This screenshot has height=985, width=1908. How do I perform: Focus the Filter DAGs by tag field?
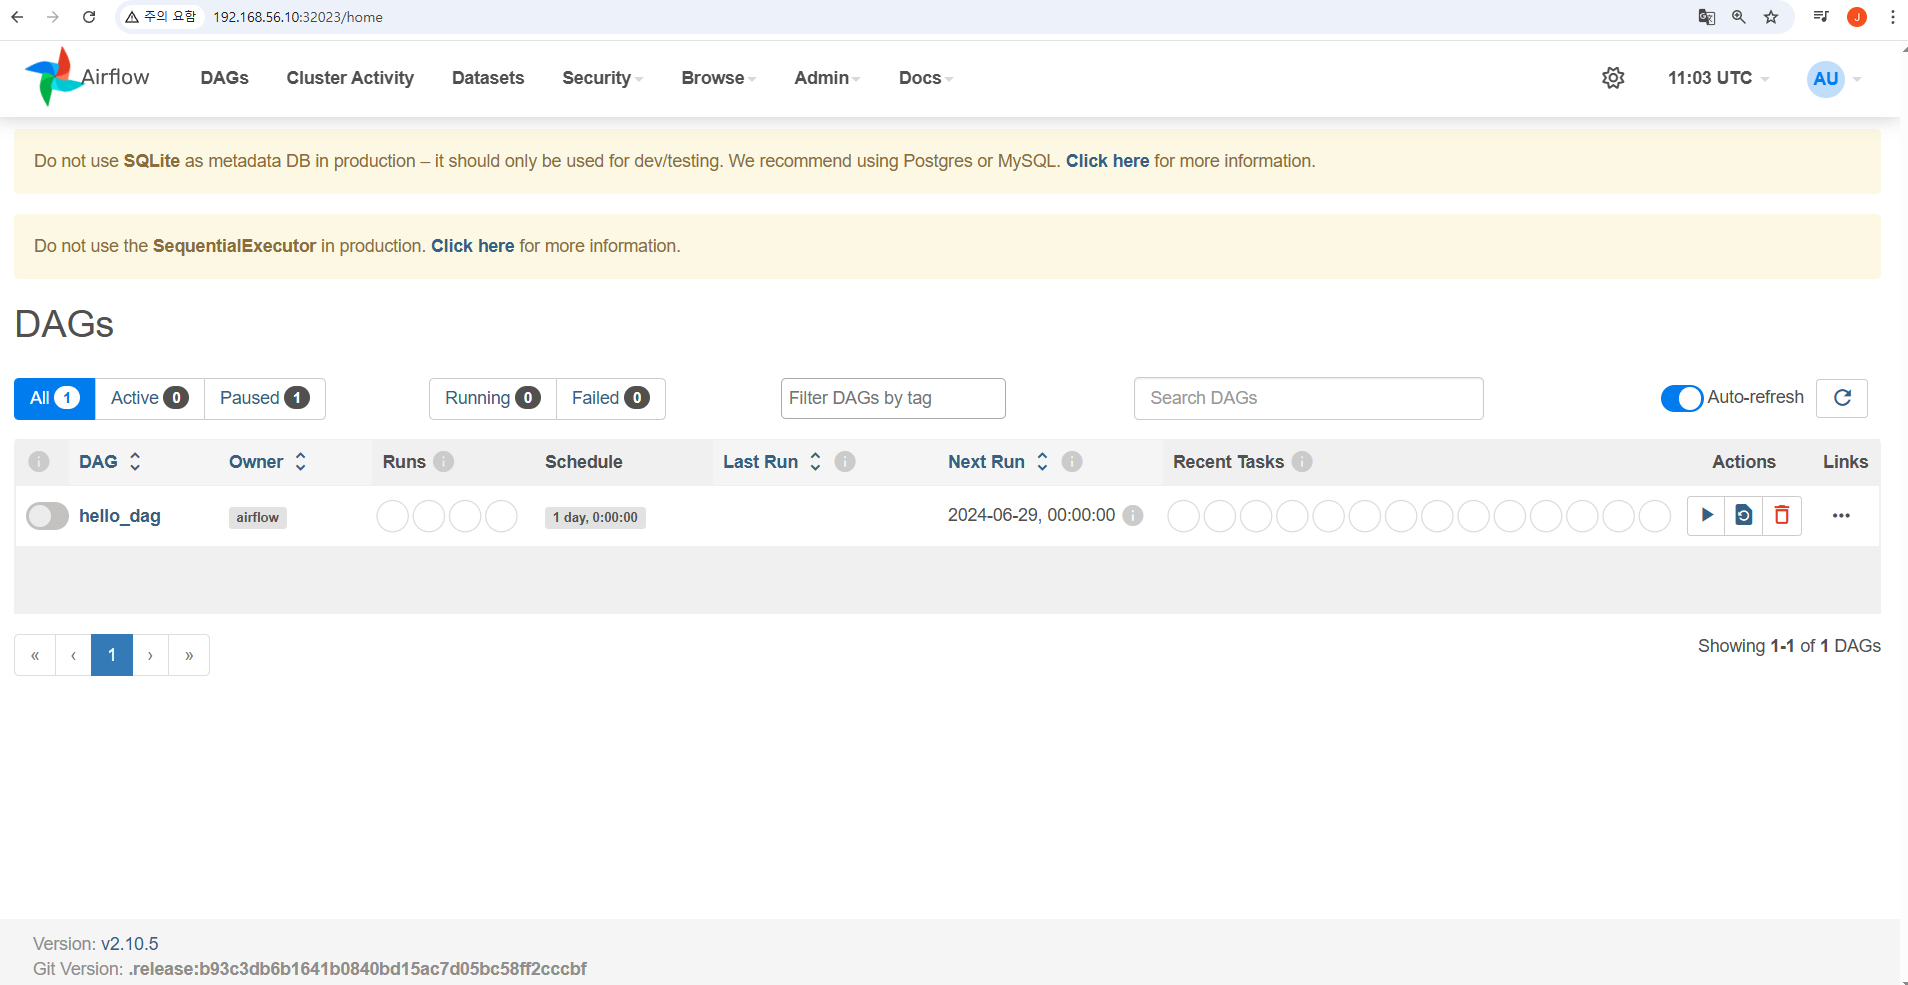tap(893, 398)
